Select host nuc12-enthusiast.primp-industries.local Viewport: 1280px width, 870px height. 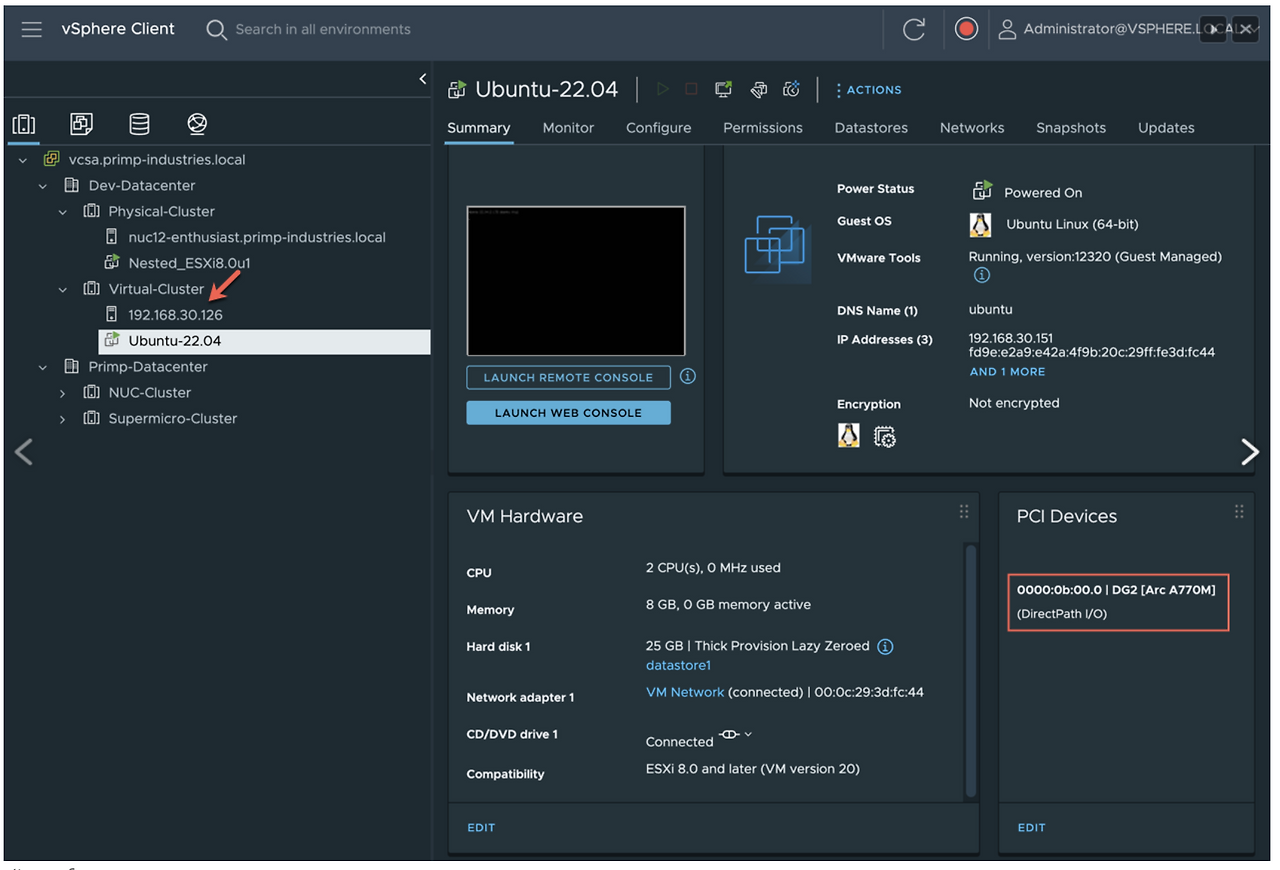(257, 238)
